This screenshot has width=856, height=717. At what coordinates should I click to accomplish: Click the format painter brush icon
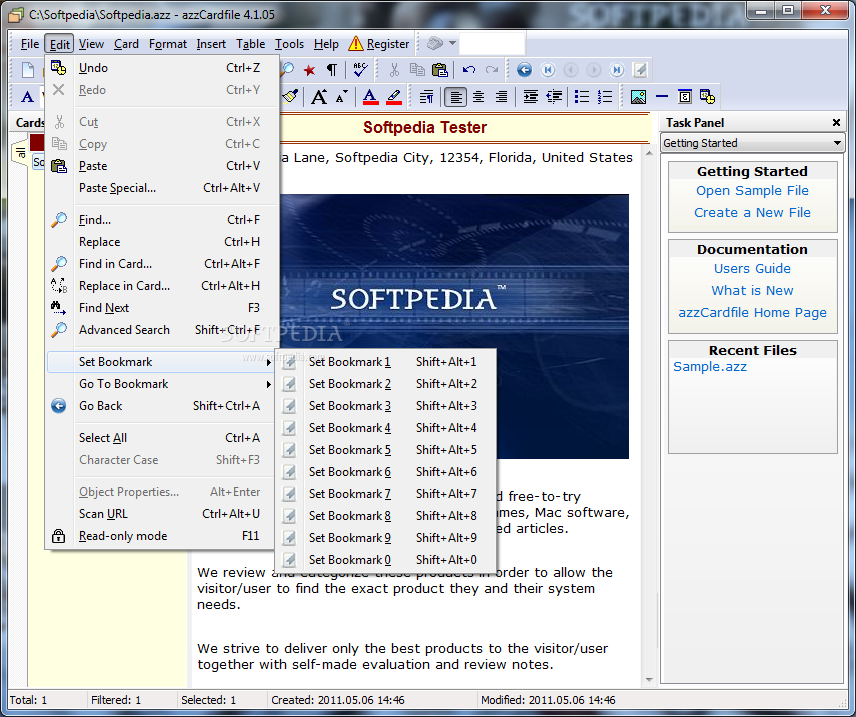[290, 97]
